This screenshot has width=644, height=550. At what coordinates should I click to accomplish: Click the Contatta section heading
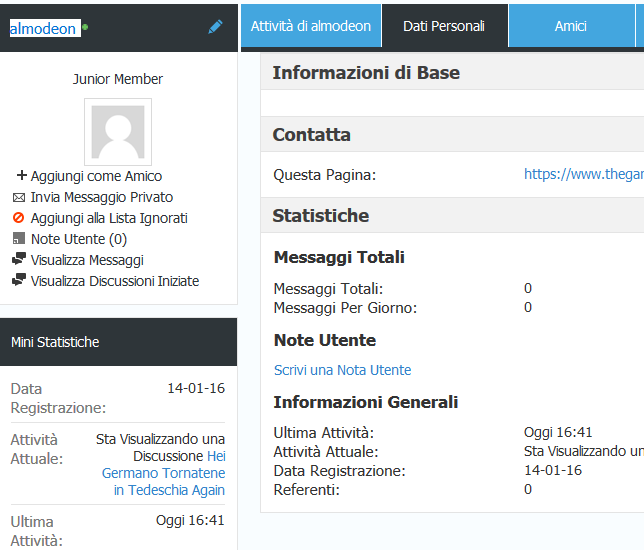[x=312, y=135]
